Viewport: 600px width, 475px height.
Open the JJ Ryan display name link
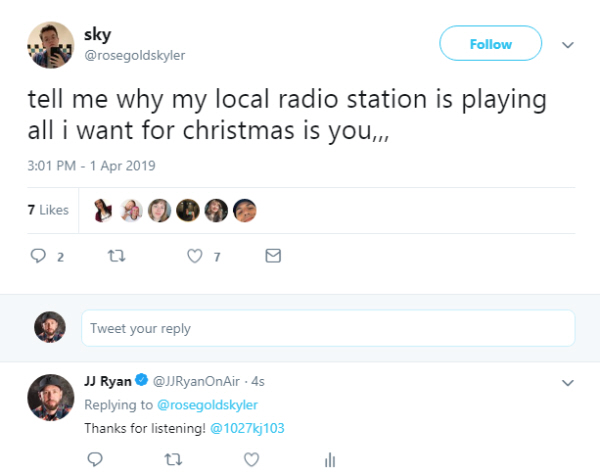coord(107,381)
